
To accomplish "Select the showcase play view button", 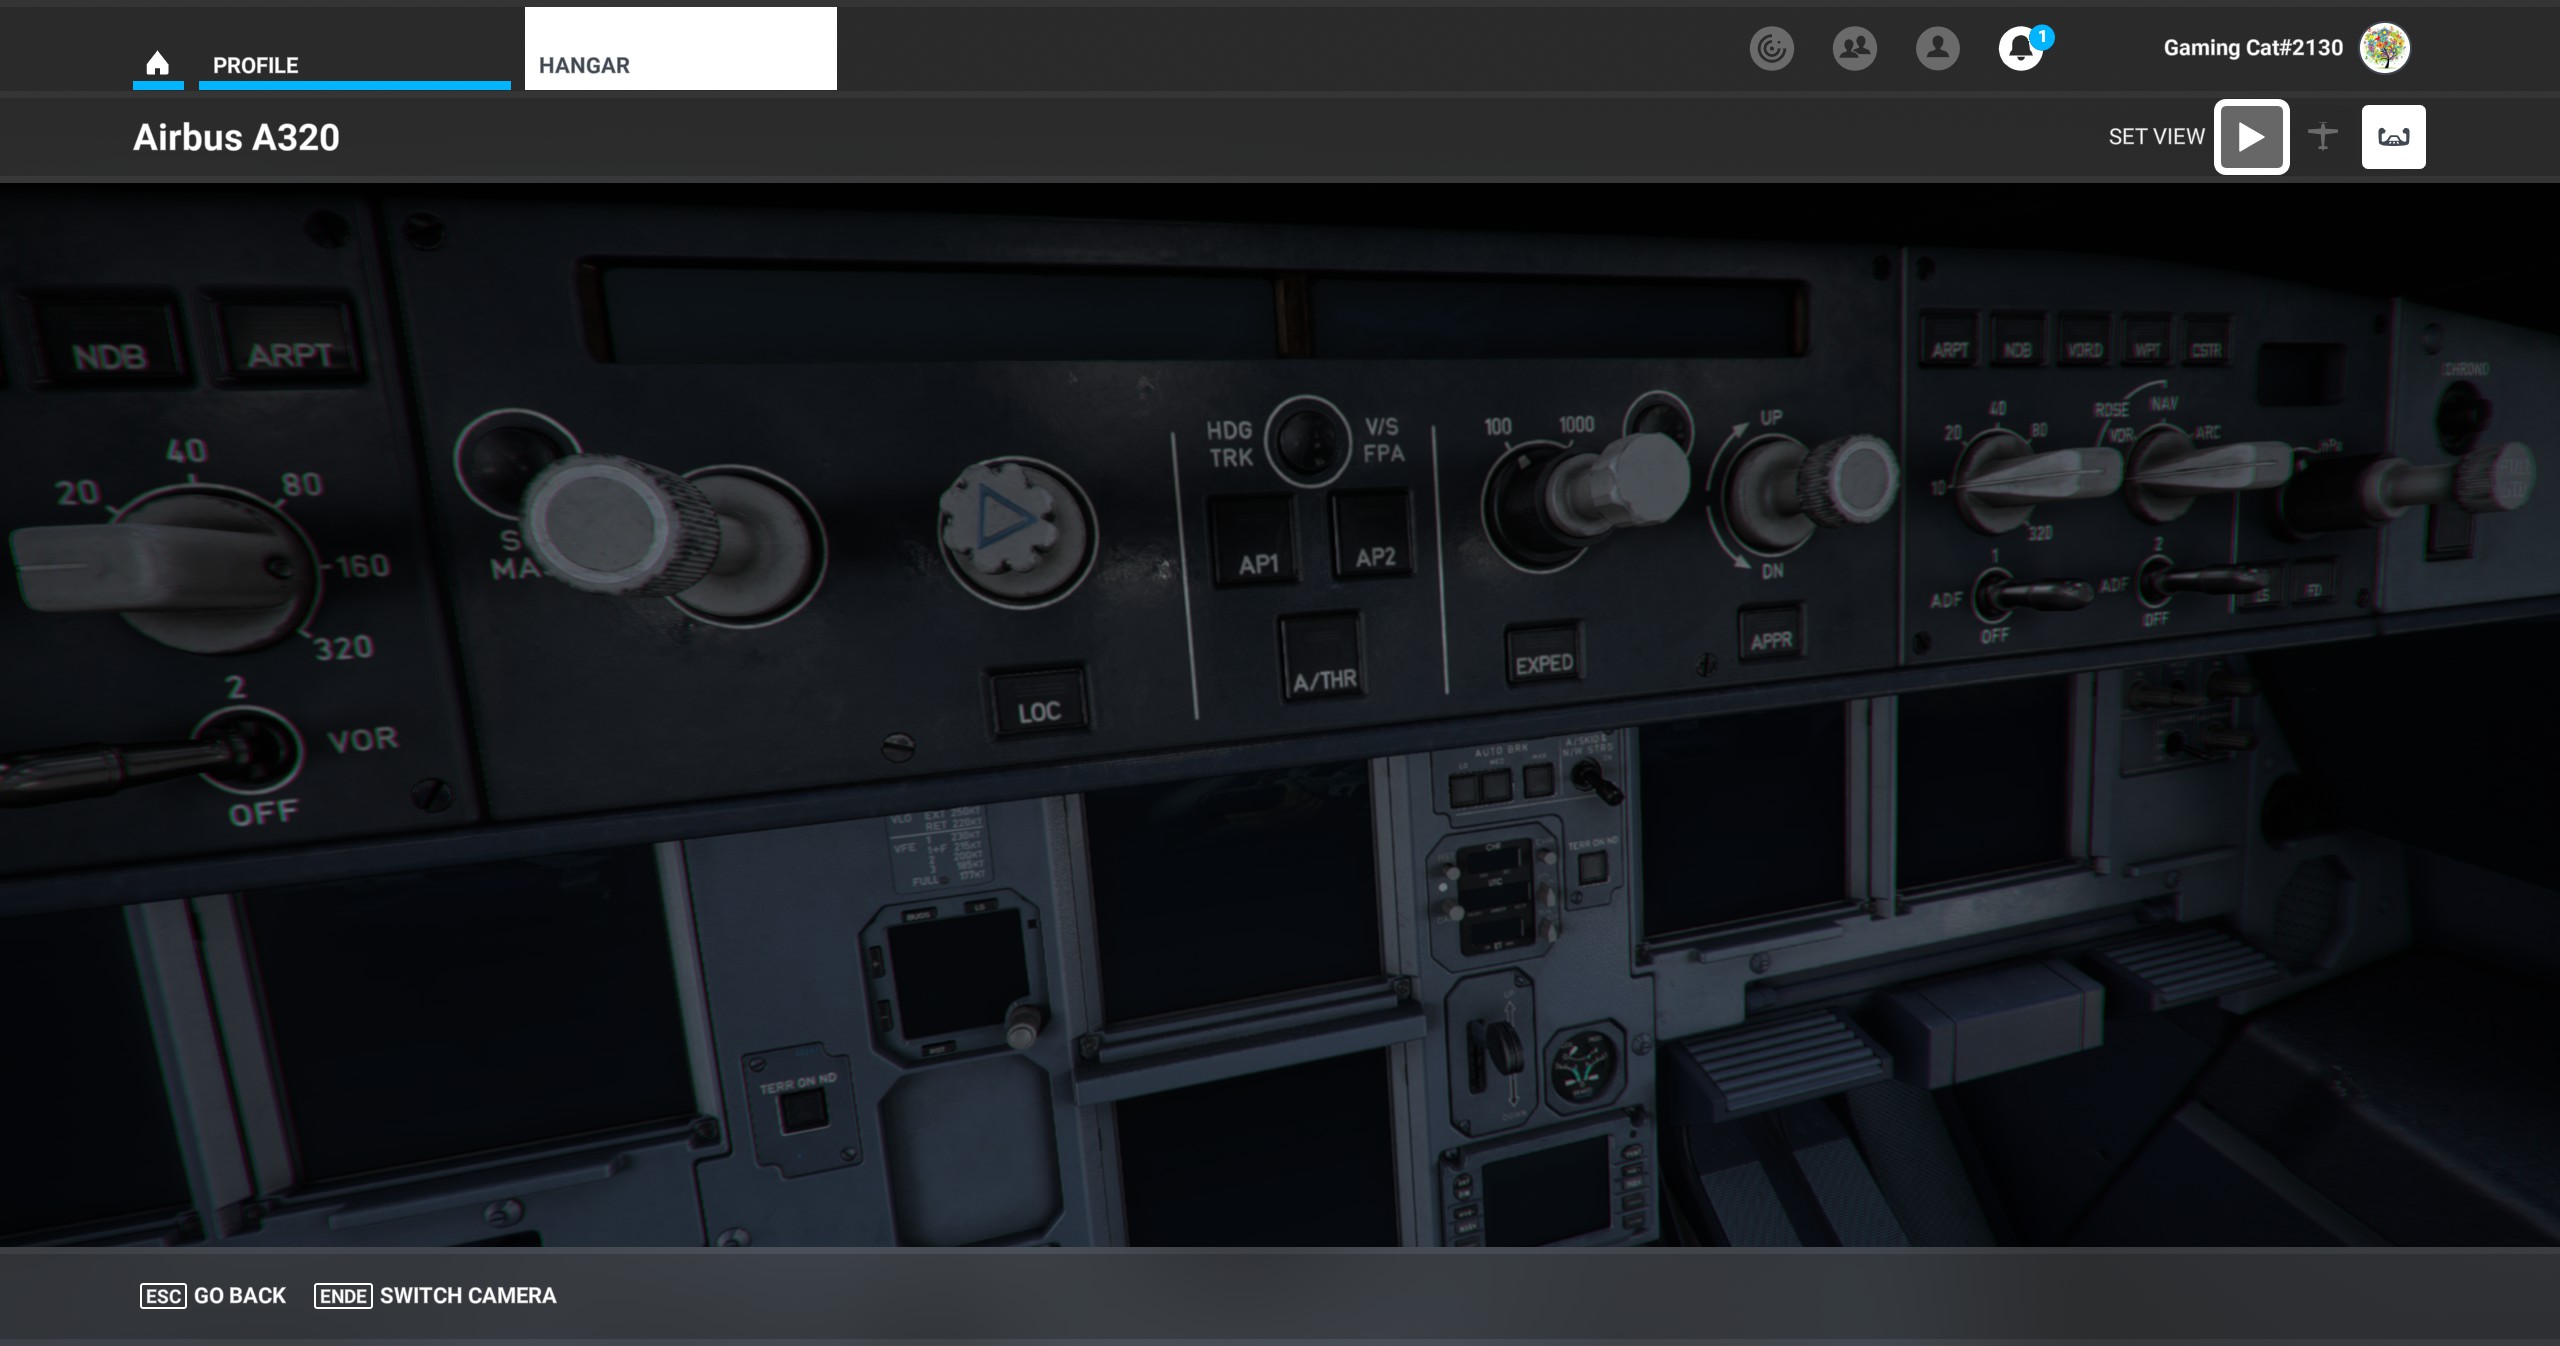I will [2251, 137].
